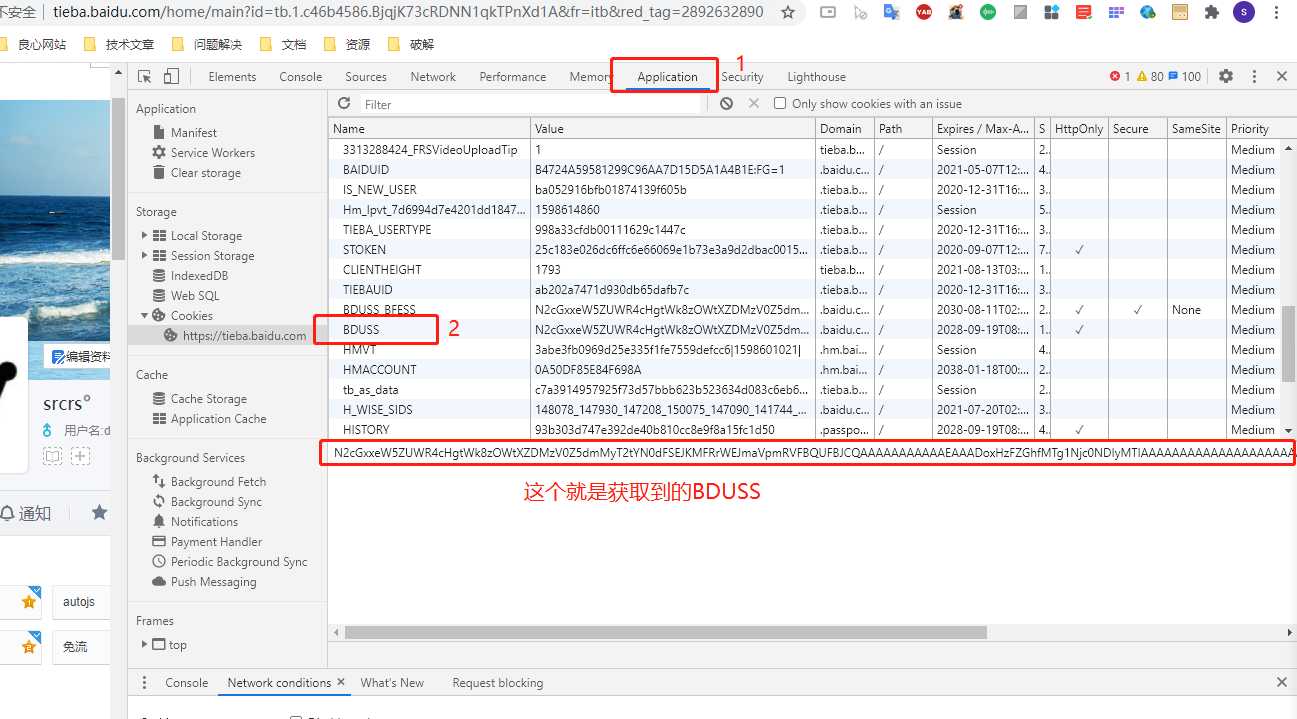Screen dimensions: 1297x719
Task: Open the Chrome extensions puzzle icon
Action: point(1212,13)
